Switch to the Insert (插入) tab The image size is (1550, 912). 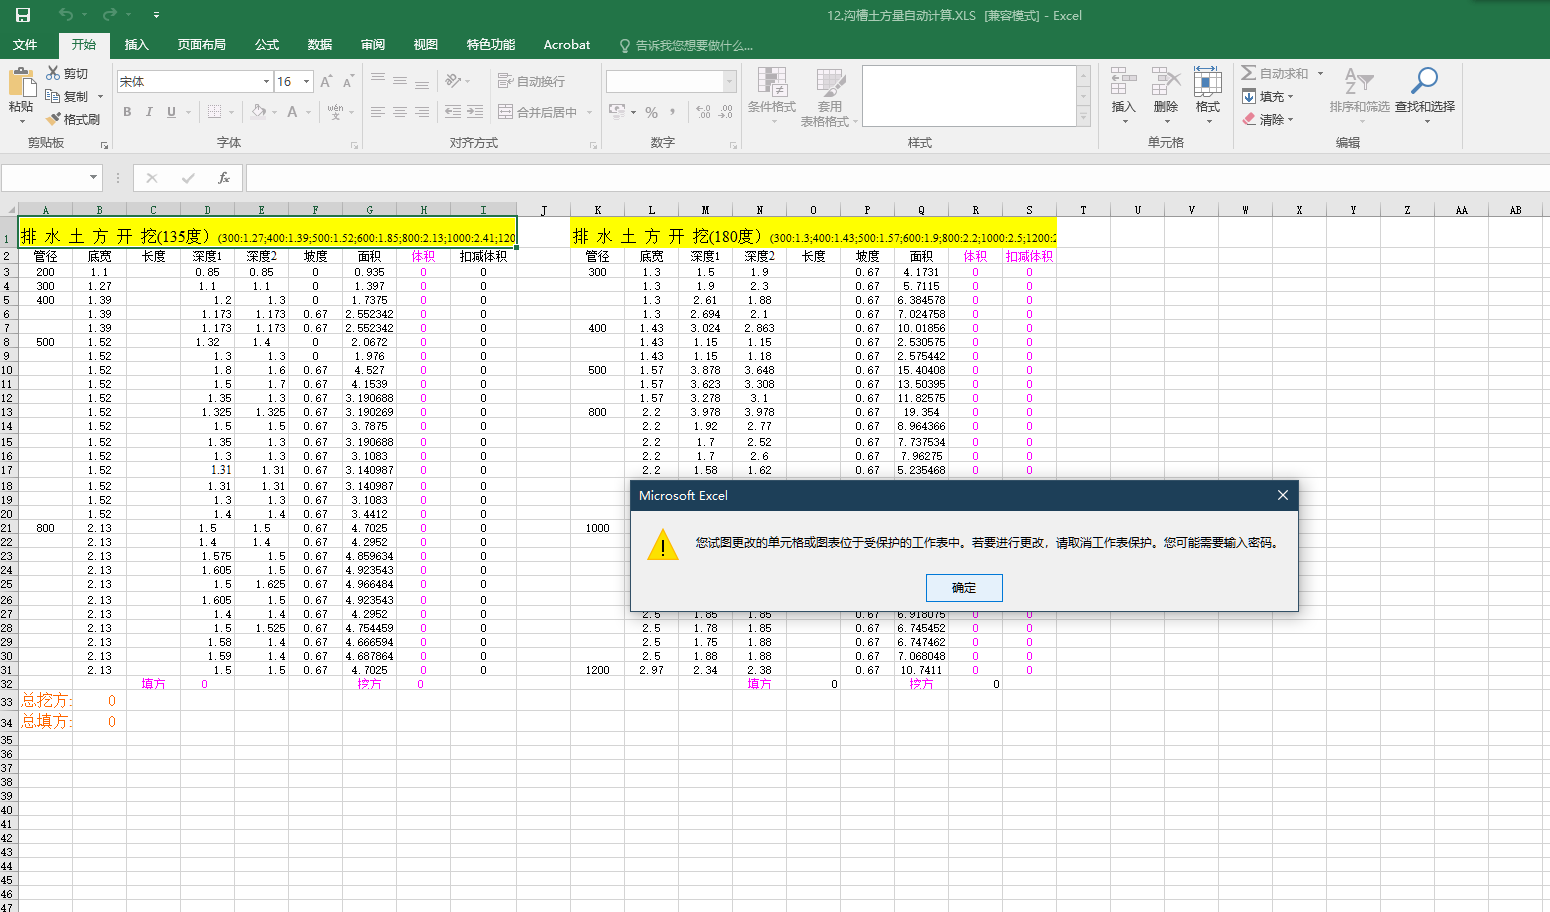pyautogui.click(x=136, y=44)
